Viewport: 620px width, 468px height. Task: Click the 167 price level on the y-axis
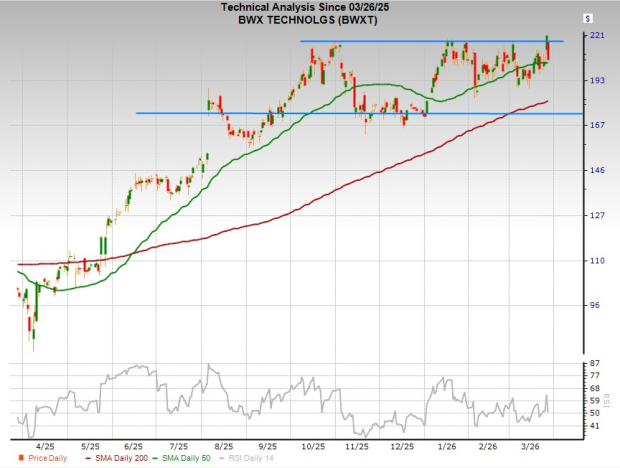(x=596, y=125)
